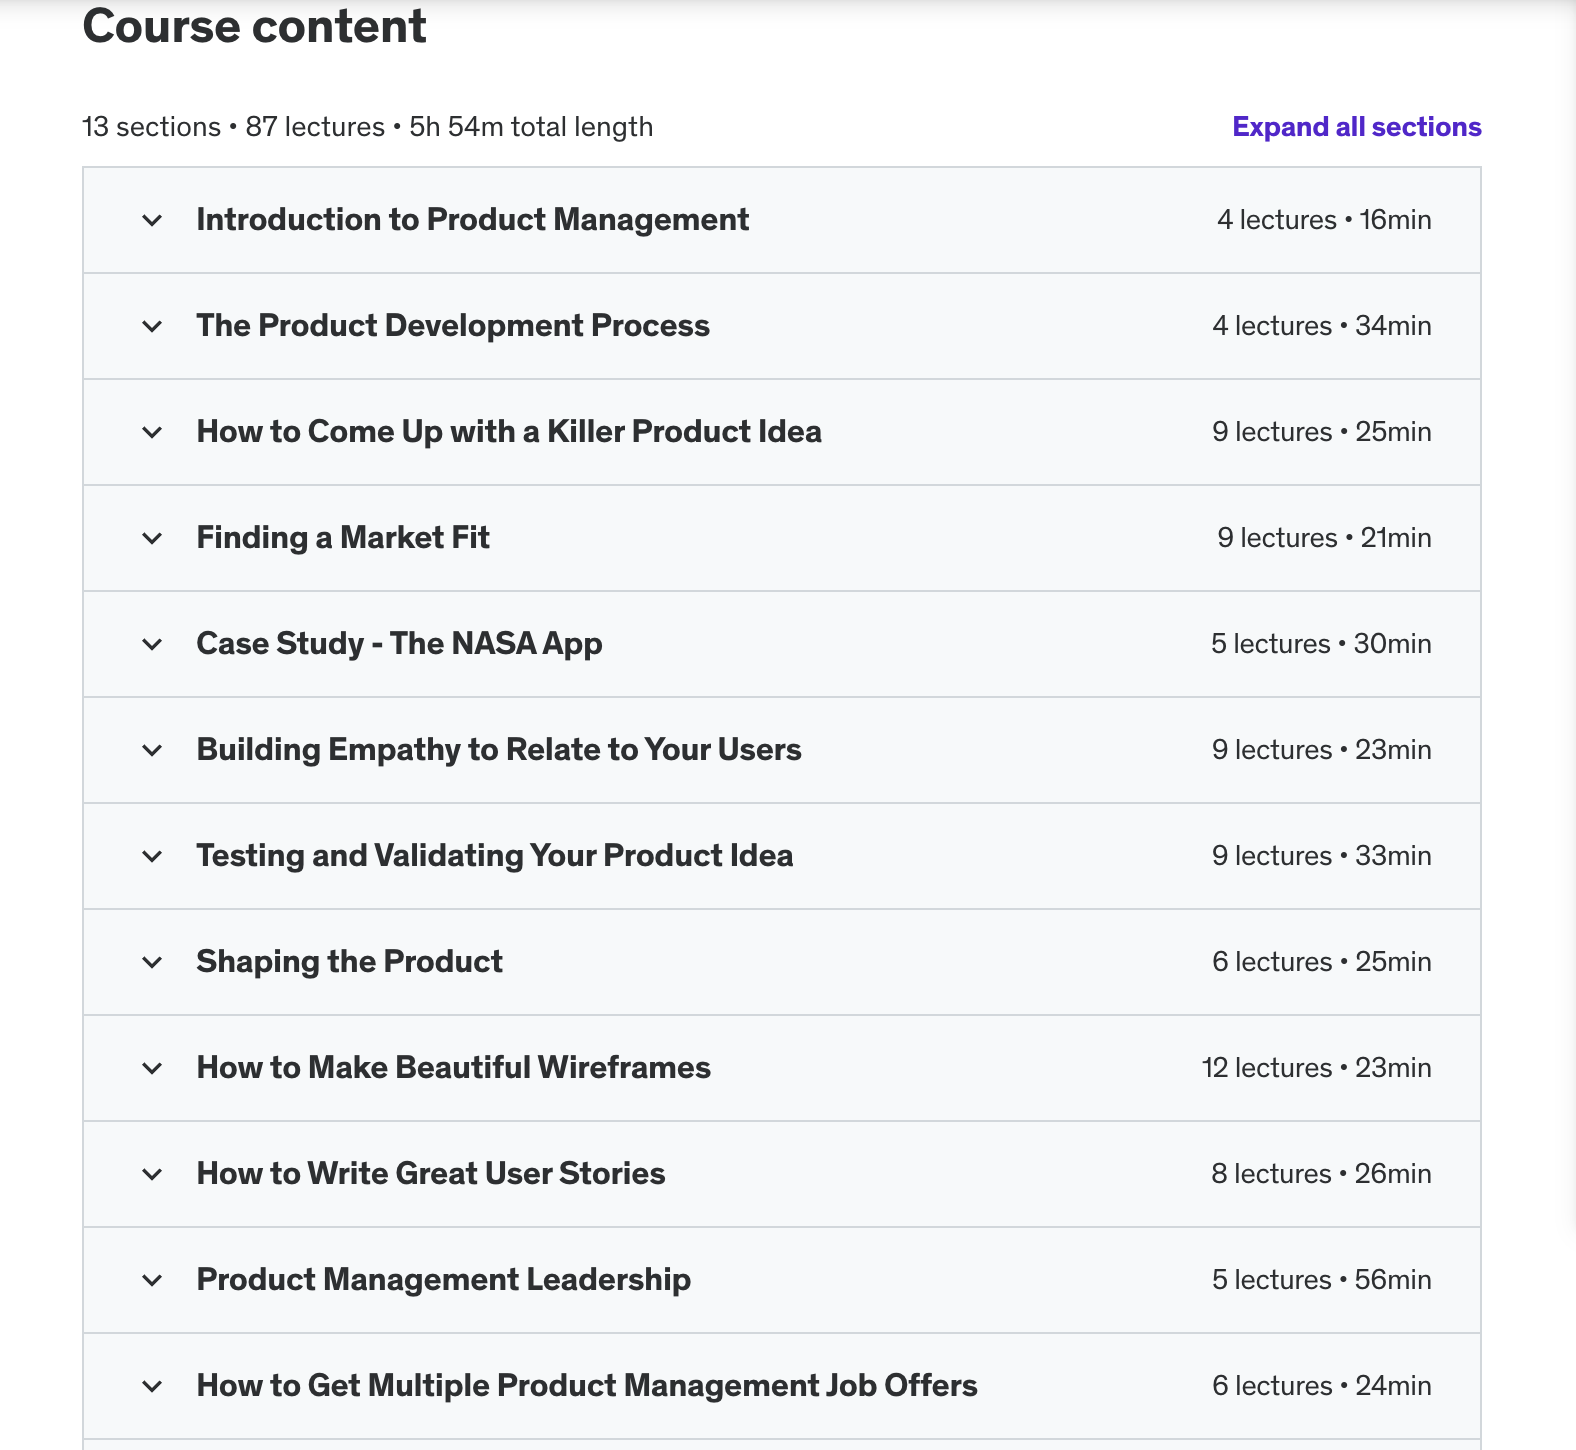Click chevron for Testing and Validating section
Screen dimensions: 1576x1450
click(152, 856)
